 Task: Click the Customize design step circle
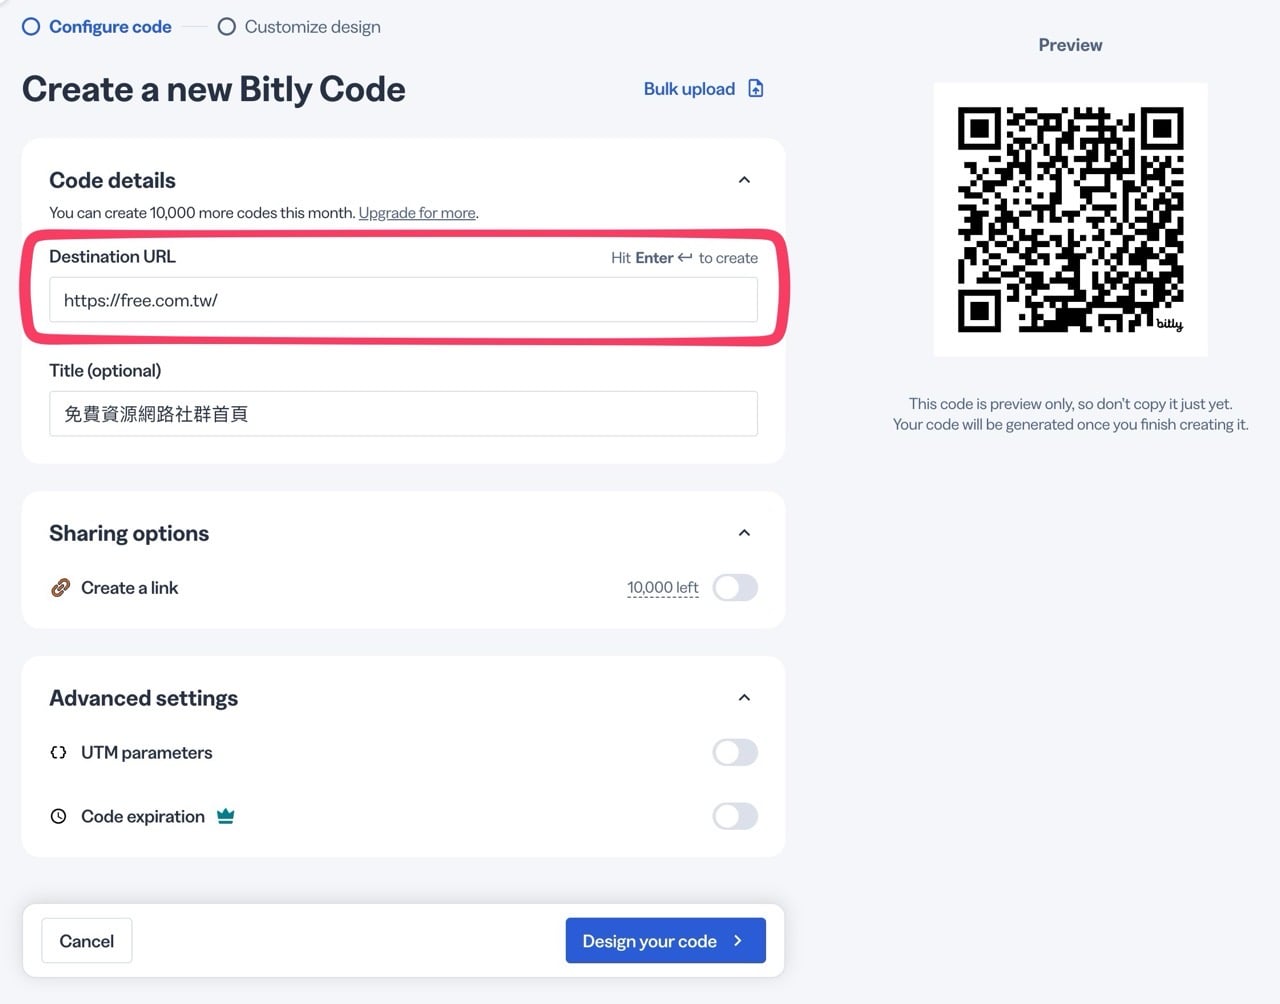(226, 26)
